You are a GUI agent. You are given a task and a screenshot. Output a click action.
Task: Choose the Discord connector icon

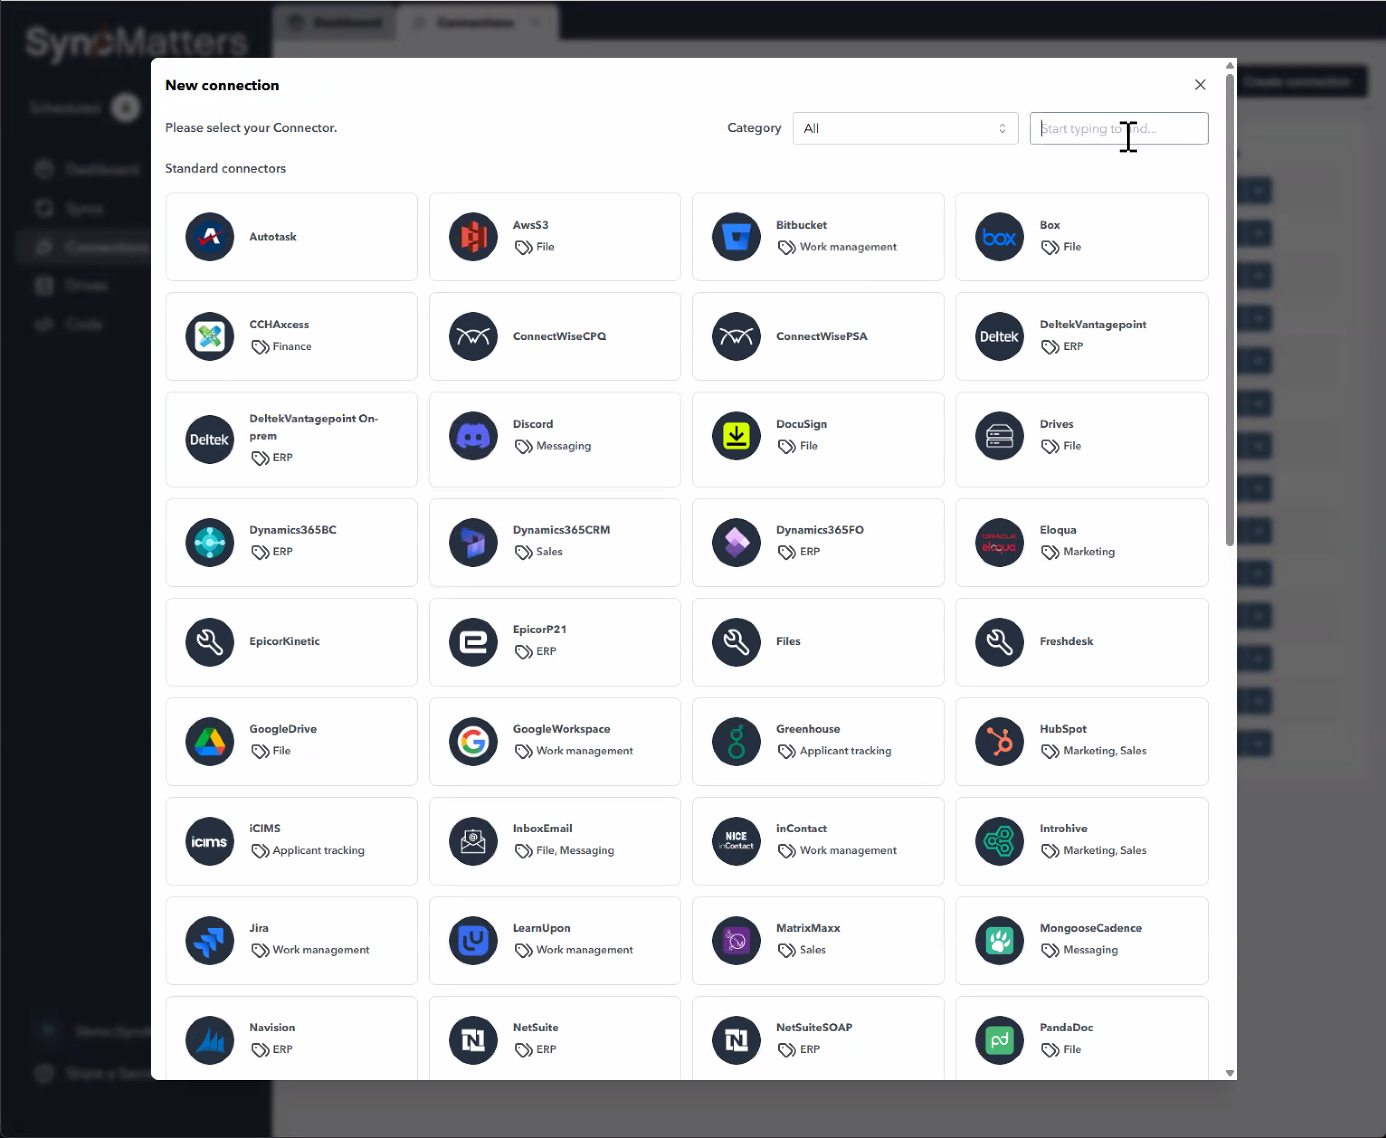[x=473, y=436]
